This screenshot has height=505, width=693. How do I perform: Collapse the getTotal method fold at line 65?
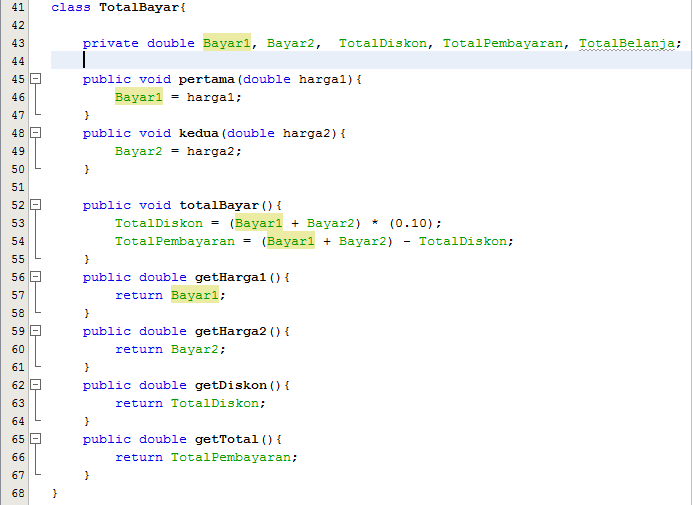(35, 439)
